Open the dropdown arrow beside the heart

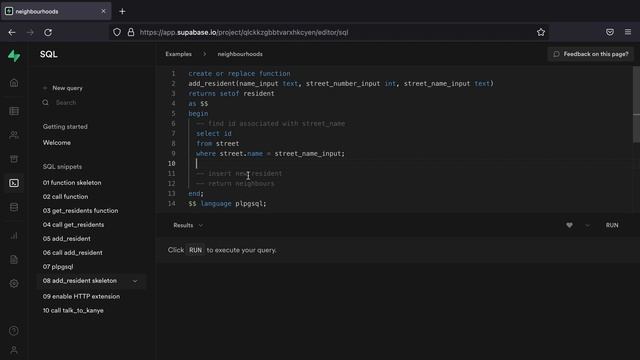(587, 225)
